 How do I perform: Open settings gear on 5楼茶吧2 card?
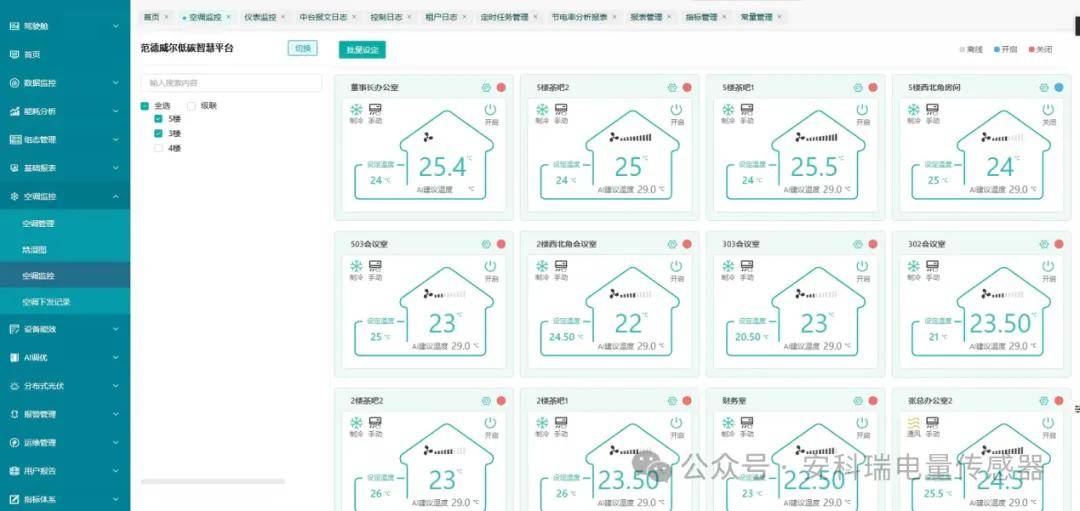672,87
